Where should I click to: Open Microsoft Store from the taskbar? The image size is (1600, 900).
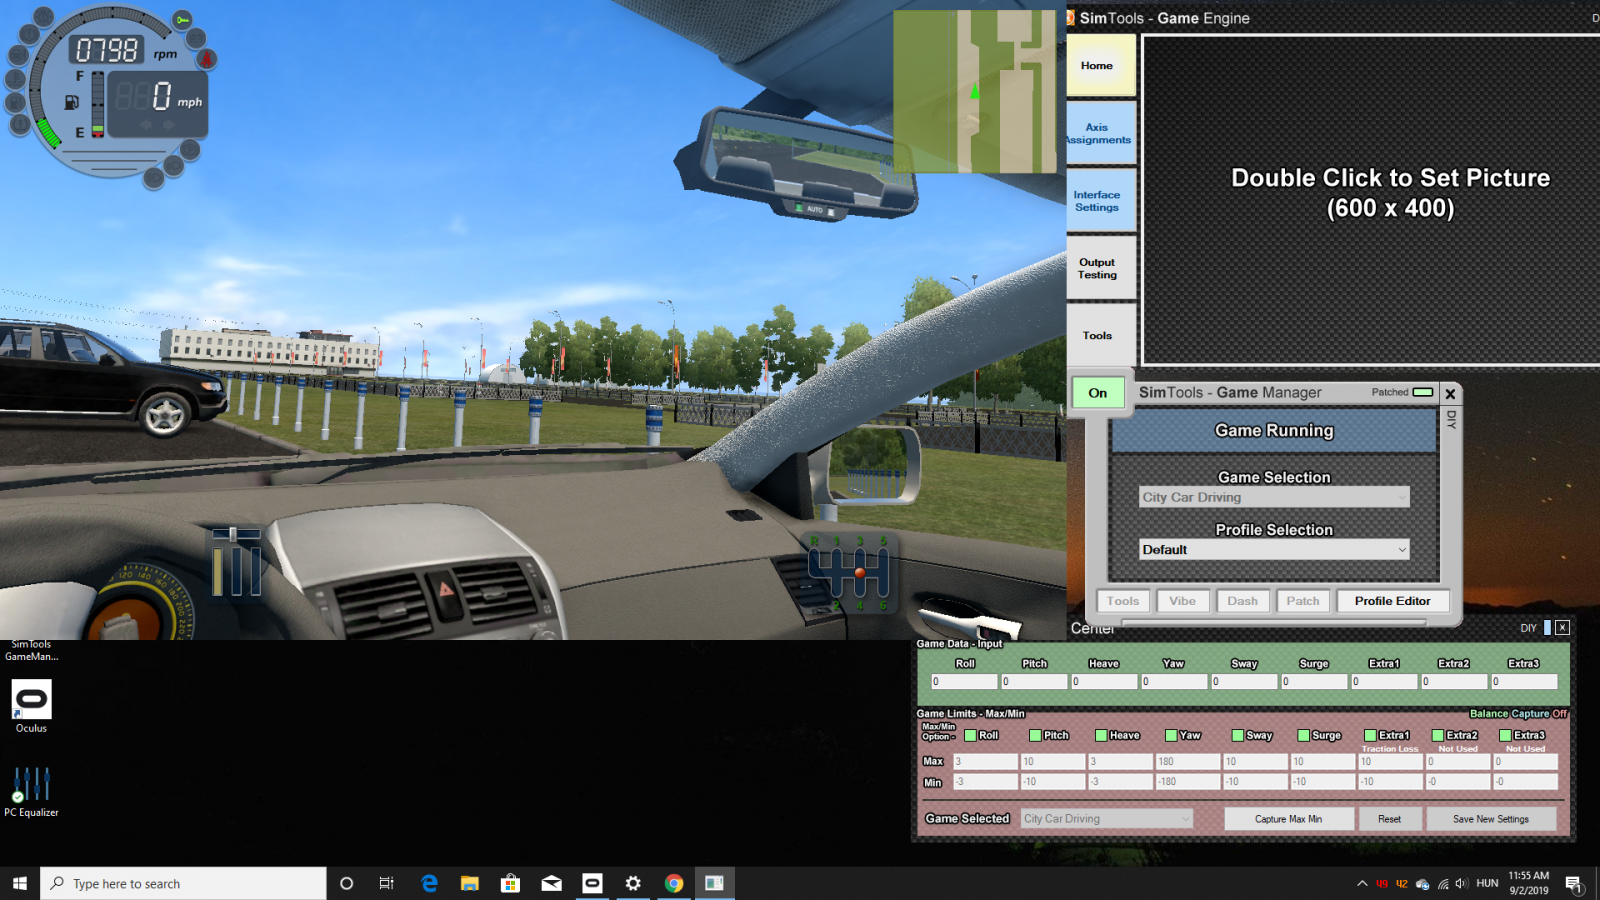click(x=510, y=883)
